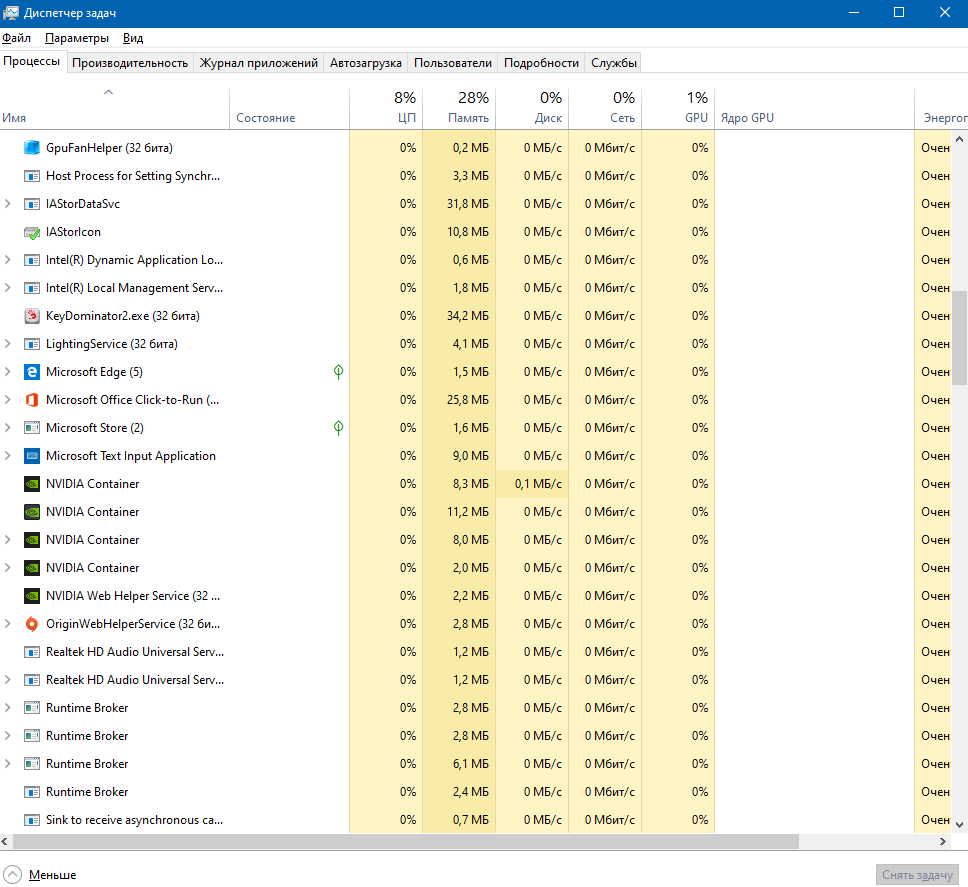Click the LightingService process icon
968x887 pixels.
click(x=31, y=344)
